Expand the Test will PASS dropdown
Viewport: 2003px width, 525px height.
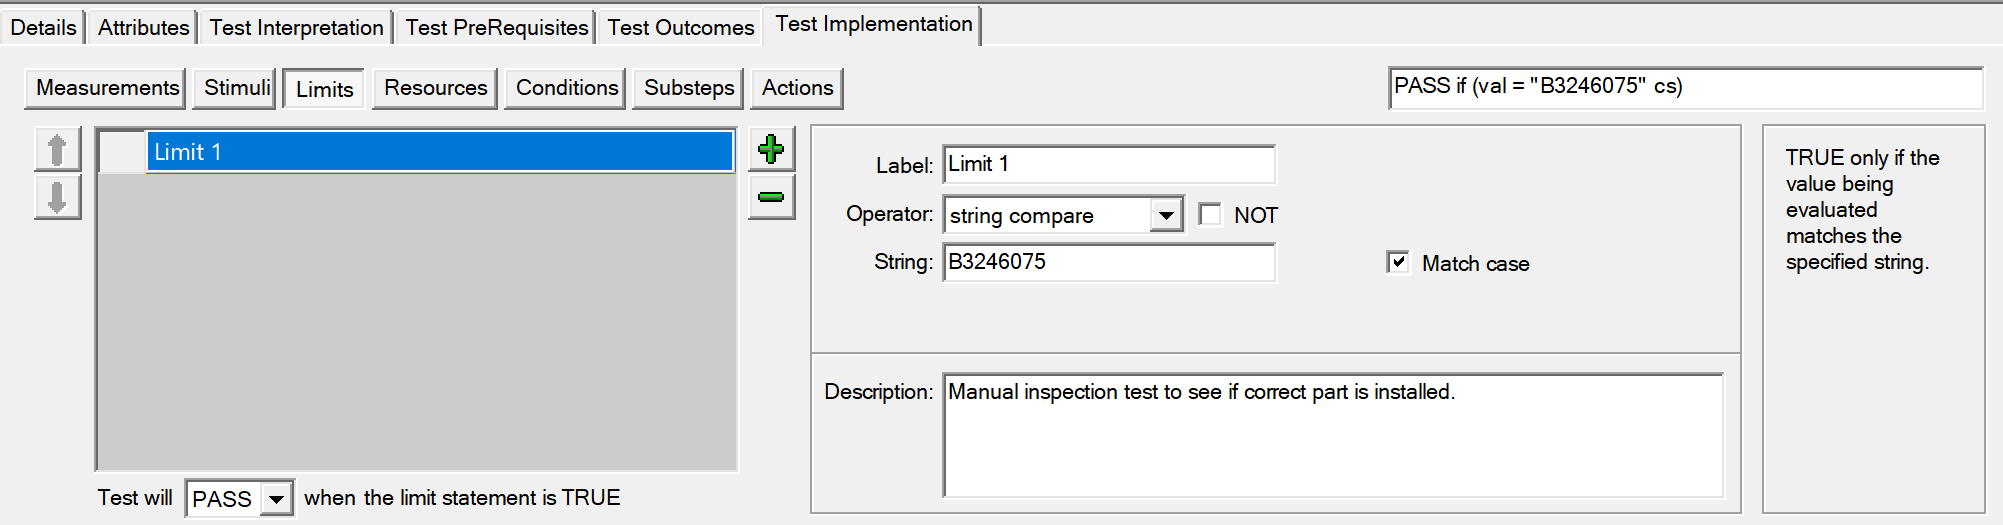click(276, 498)
